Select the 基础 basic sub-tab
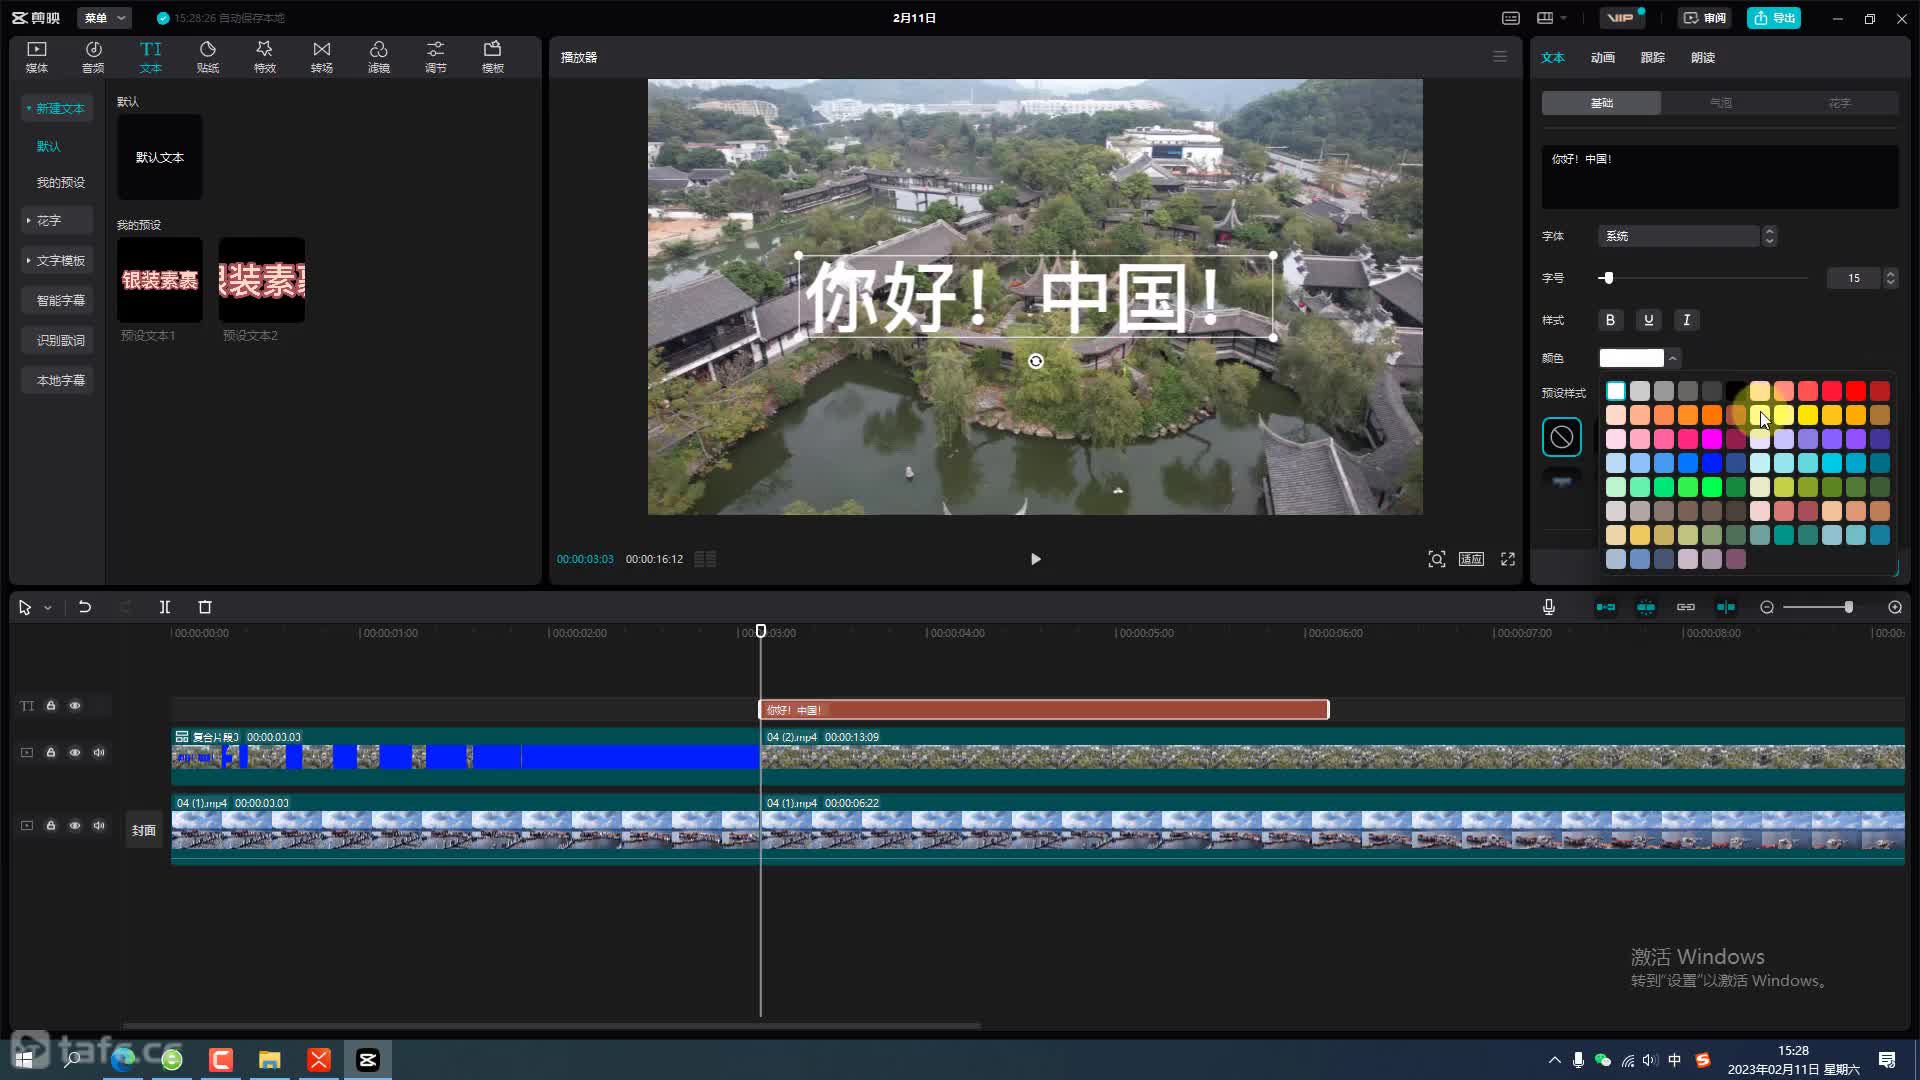Screen dimensions: 1920x1080 coord(1602,103)
